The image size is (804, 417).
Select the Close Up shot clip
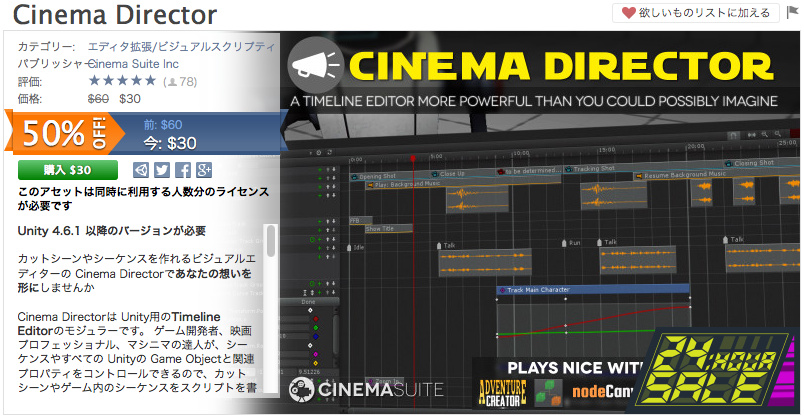462,173
